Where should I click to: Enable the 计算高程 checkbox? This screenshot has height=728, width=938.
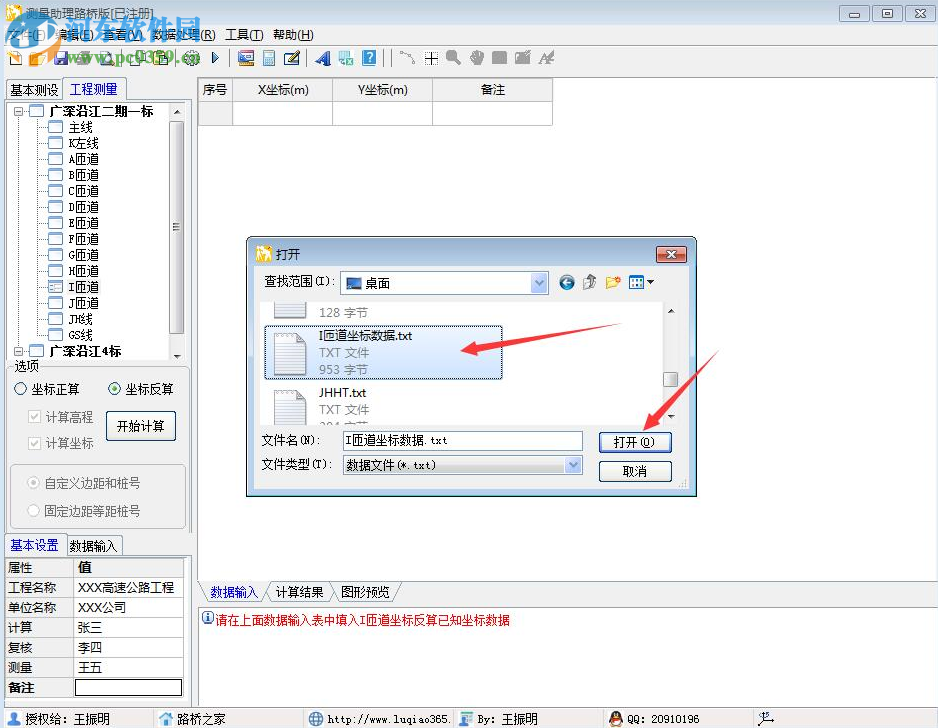coord(35,417)
